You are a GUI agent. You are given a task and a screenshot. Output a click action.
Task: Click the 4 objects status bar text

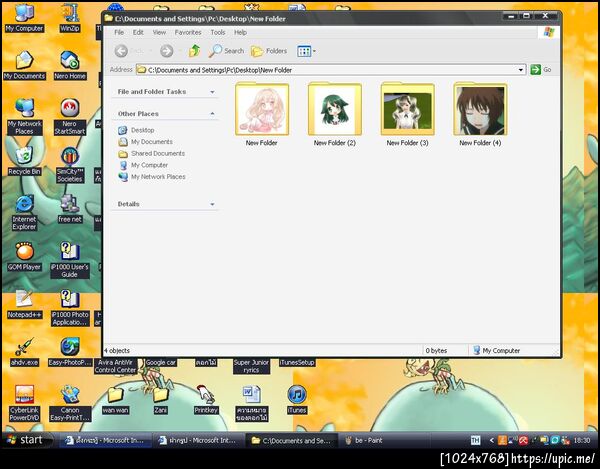117,350
